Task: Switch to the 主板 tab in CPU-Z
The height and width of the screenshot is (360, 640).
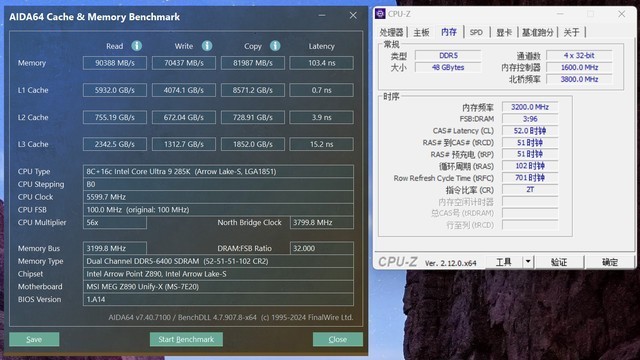Action: (x=421, y=32)
